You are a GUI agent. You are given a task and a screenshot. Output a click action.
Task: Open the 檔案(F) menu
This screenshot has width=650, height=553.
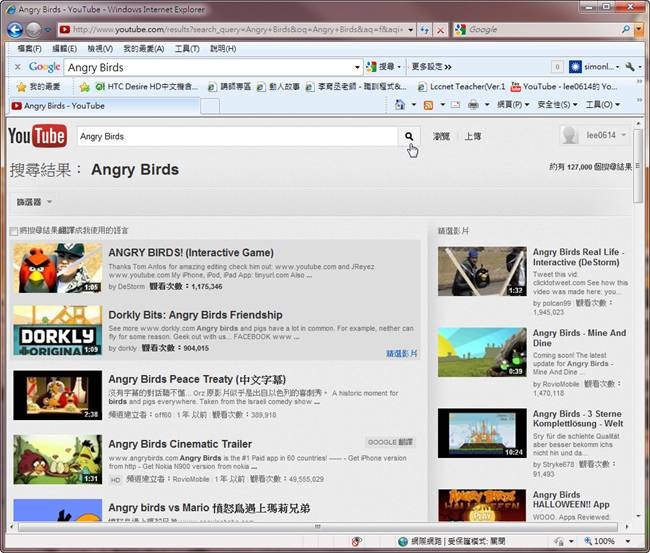[x=29, y=49]
